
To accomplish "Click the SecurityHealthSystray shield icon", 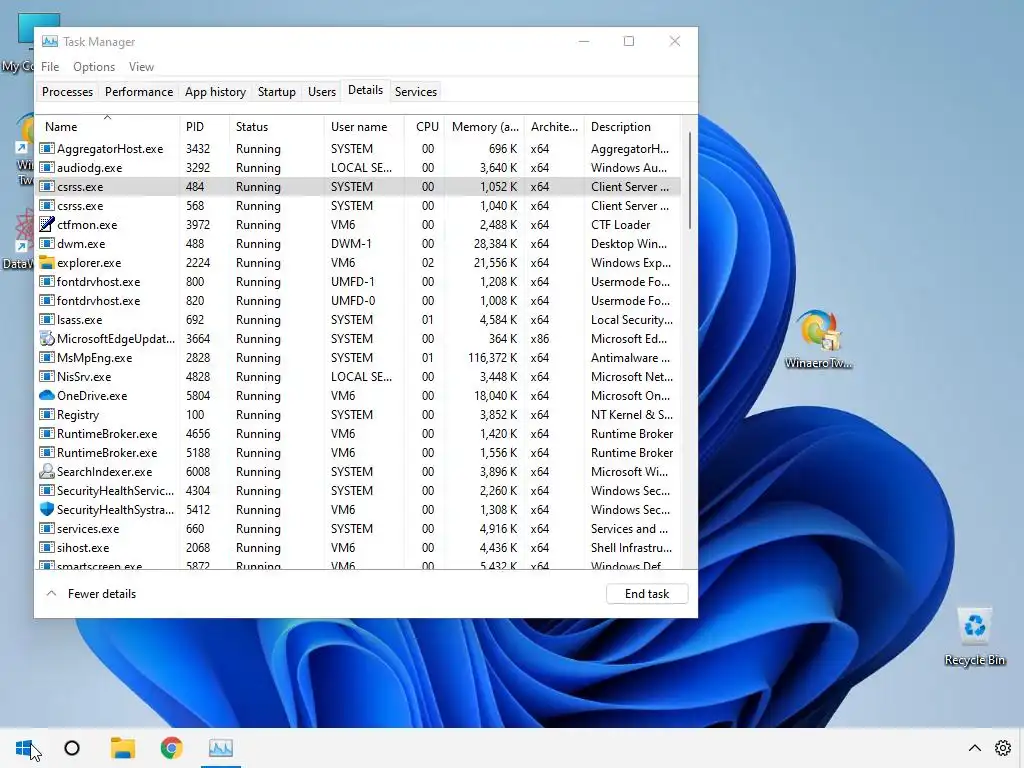I will point(46,509).
